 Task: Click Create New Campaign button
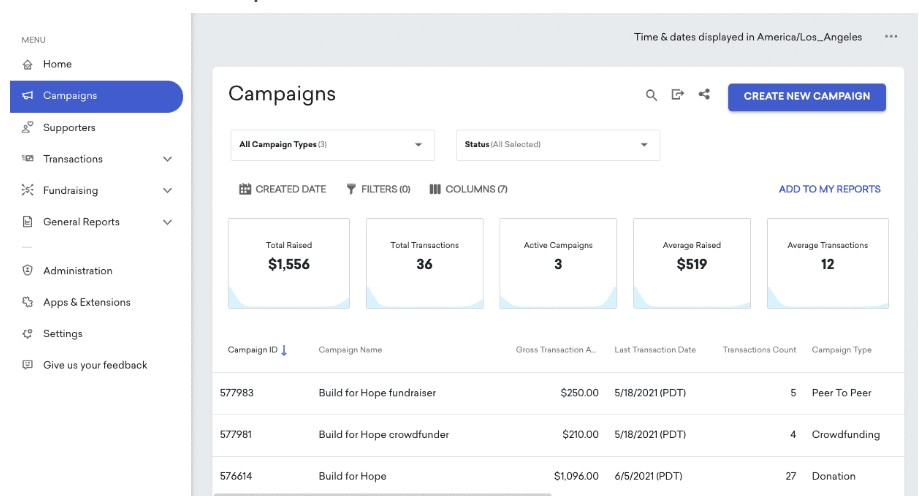point(806,97)
